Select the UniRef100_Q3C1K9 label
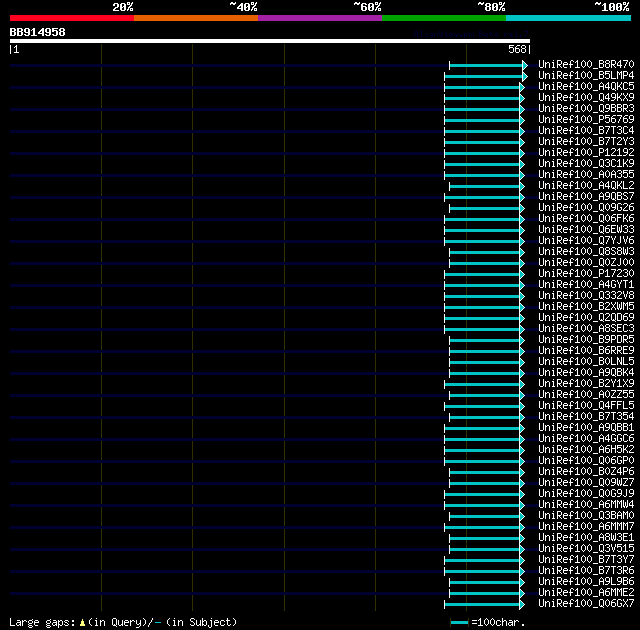The width and height of the screenshot is (640, 630). 586,164
